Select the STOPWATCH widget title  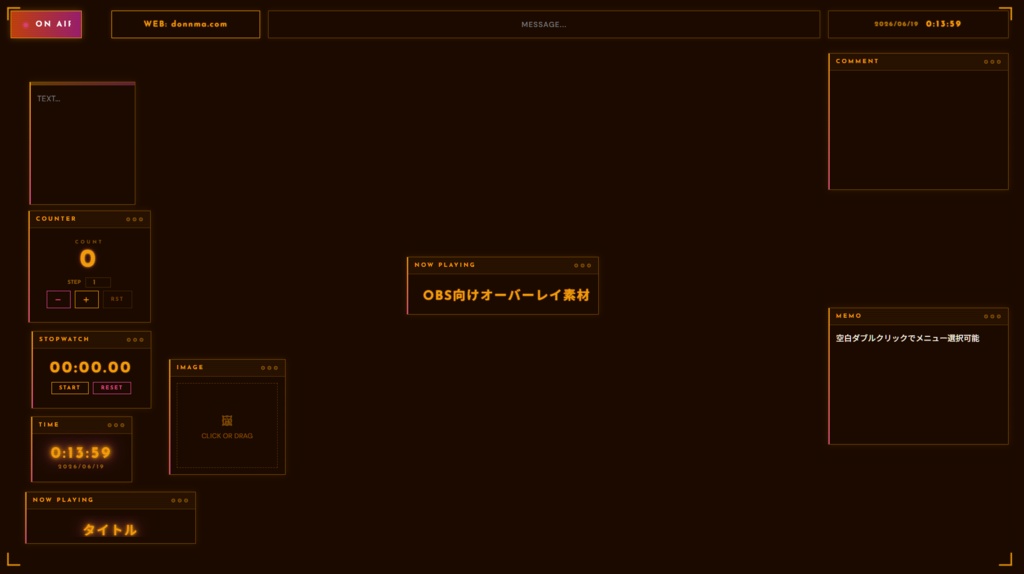click(64, 339)
